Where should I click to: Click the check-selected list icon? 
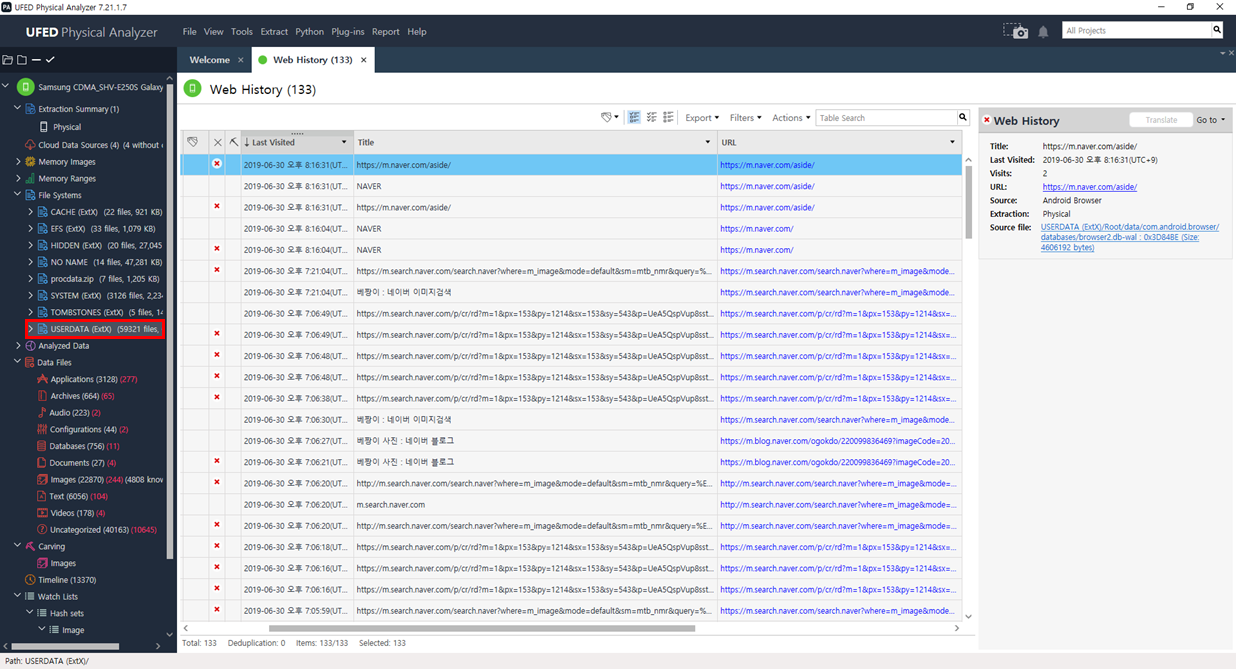click(651, 118)
